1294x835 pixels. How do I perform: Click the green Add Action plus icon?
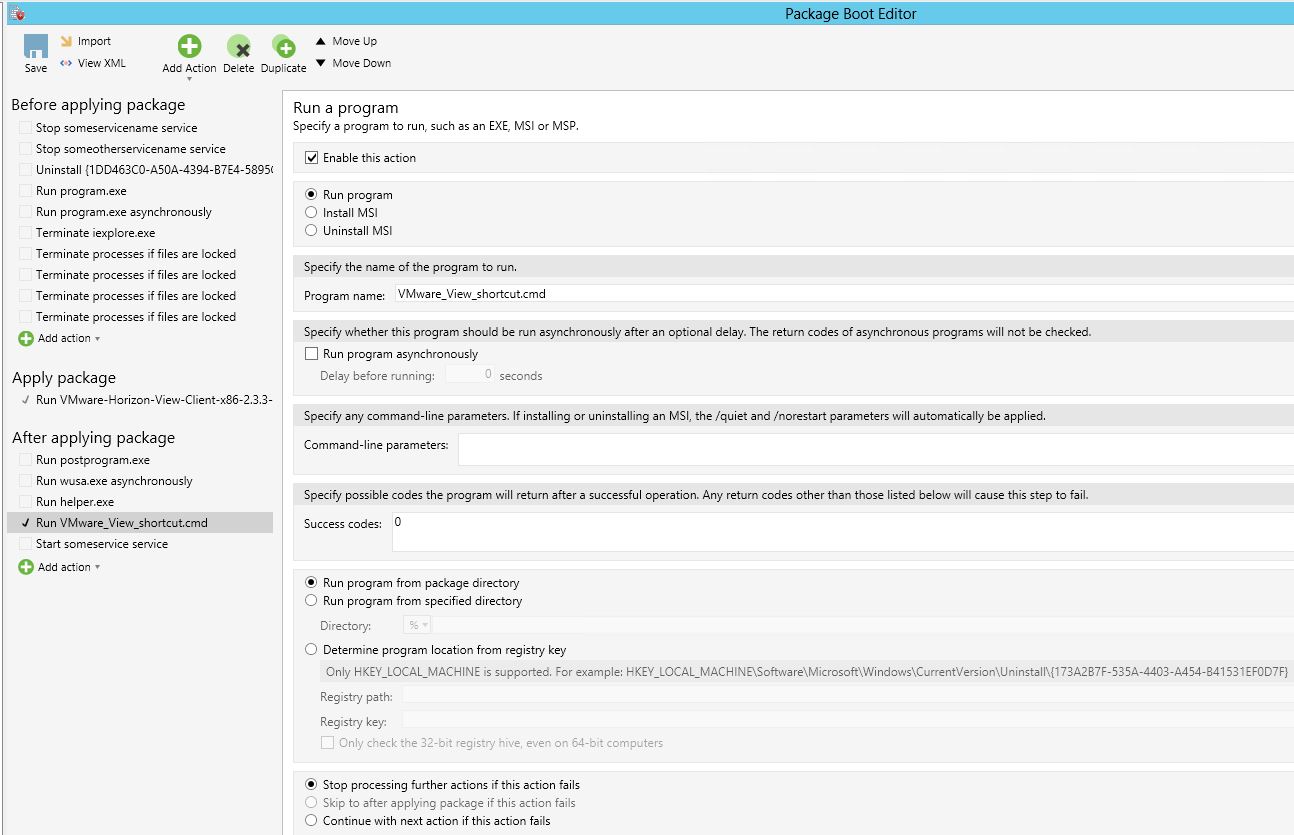pos(189,46)
